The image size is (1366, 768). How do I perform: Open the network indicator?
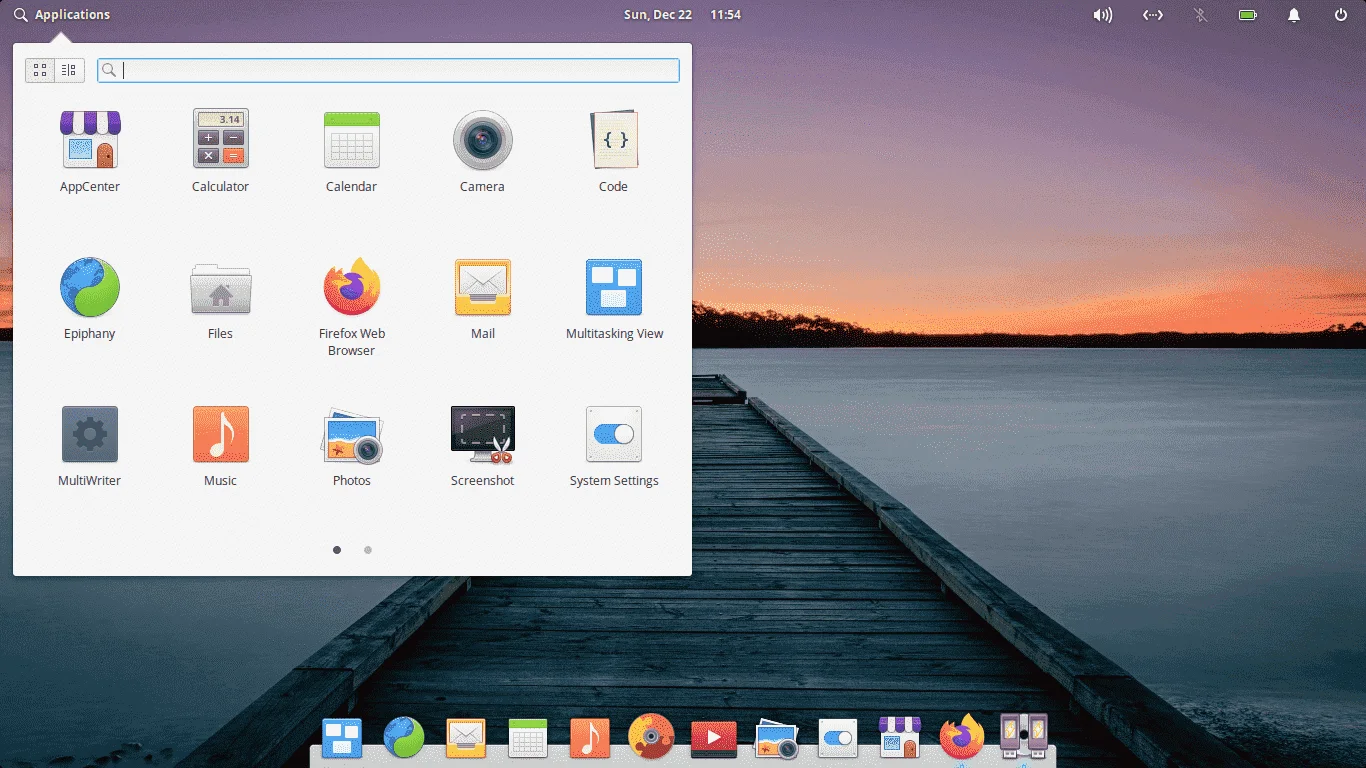click(1153, 15)
